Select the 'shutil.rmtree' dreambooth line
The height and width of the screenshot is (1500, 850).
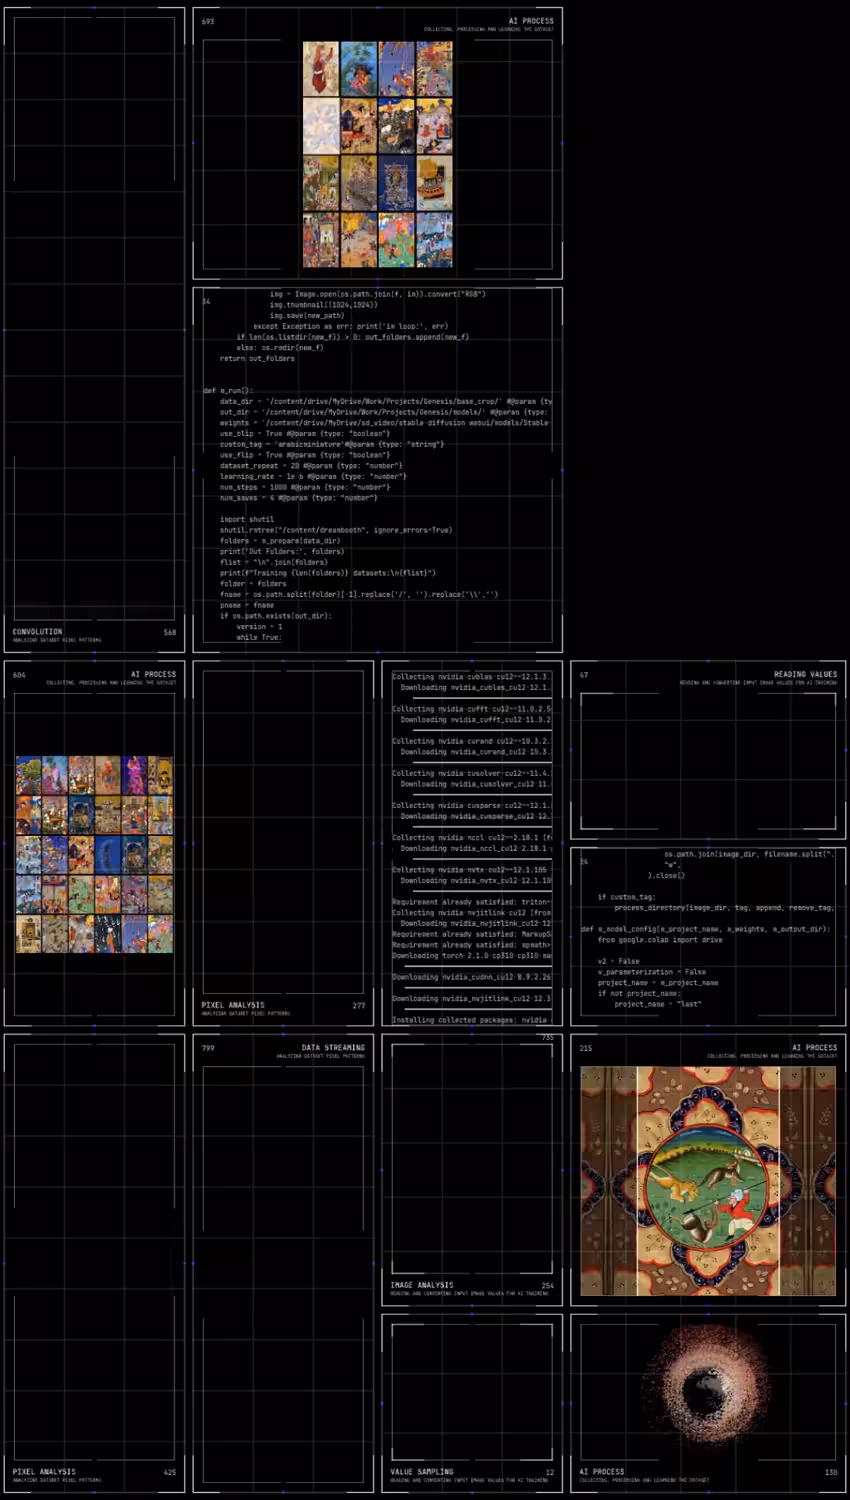[336, 530]
